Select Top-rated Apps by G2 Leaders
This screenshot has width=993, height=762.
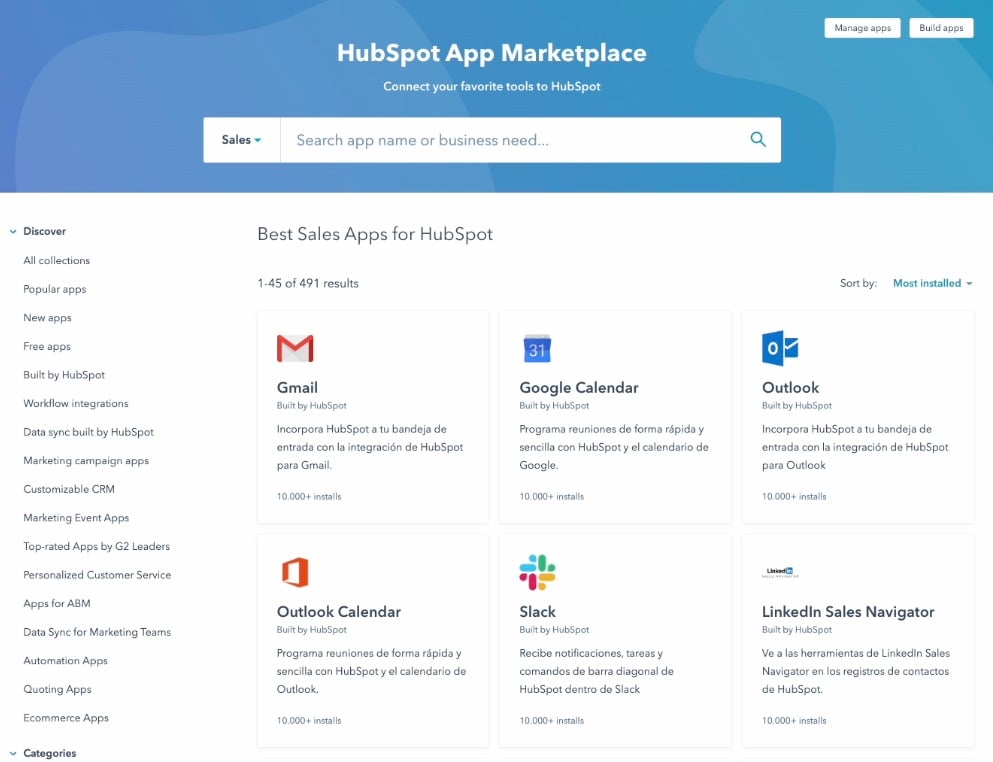[96, 546]
